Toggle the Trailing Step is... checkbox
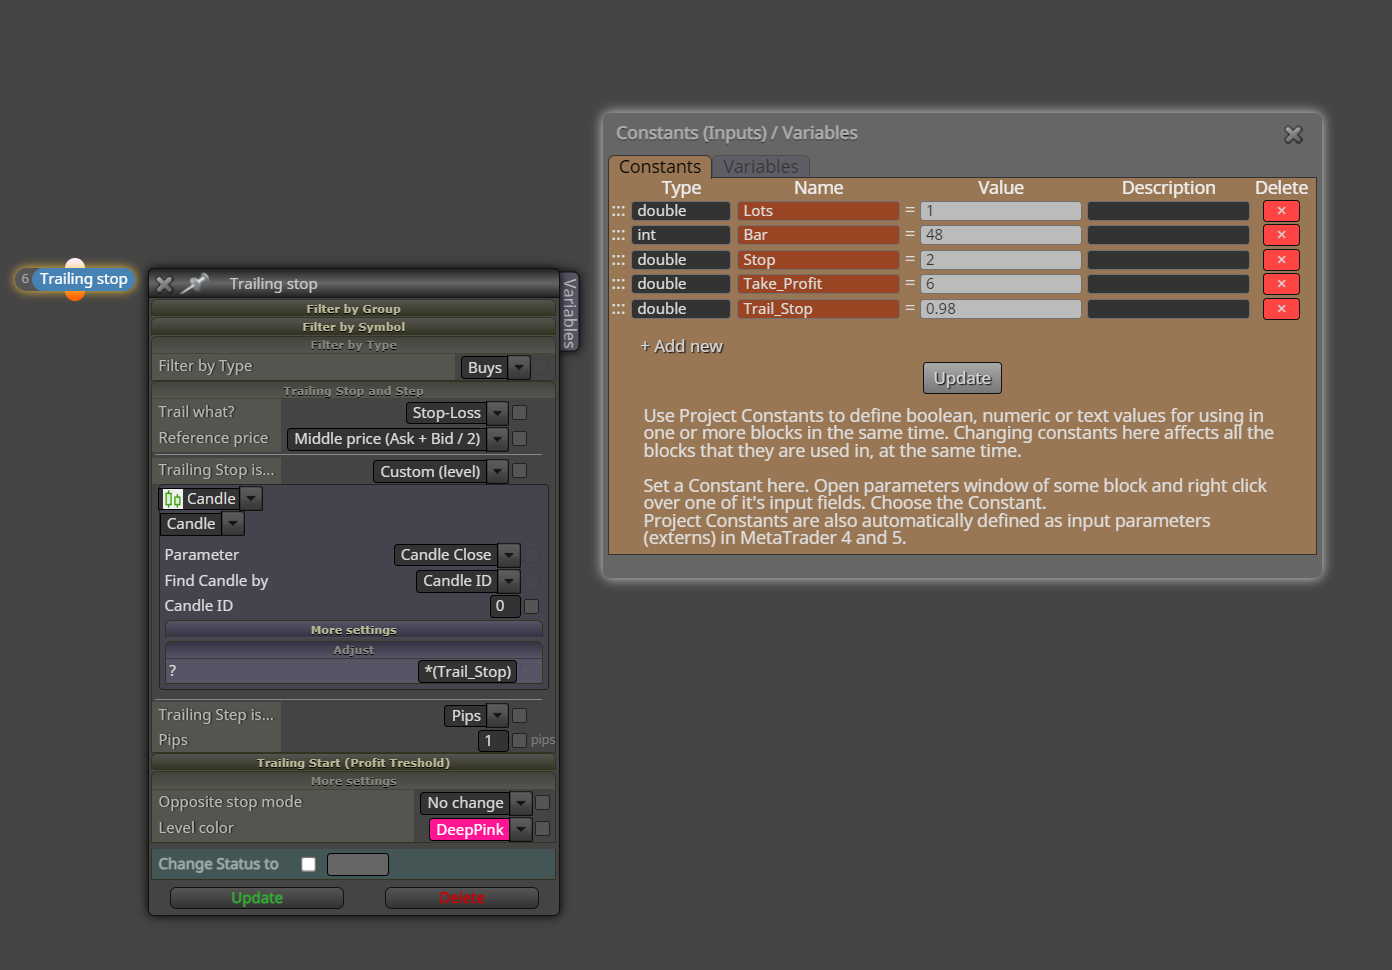The width and height of the screenshot is (1392, 970). [519, 715]
